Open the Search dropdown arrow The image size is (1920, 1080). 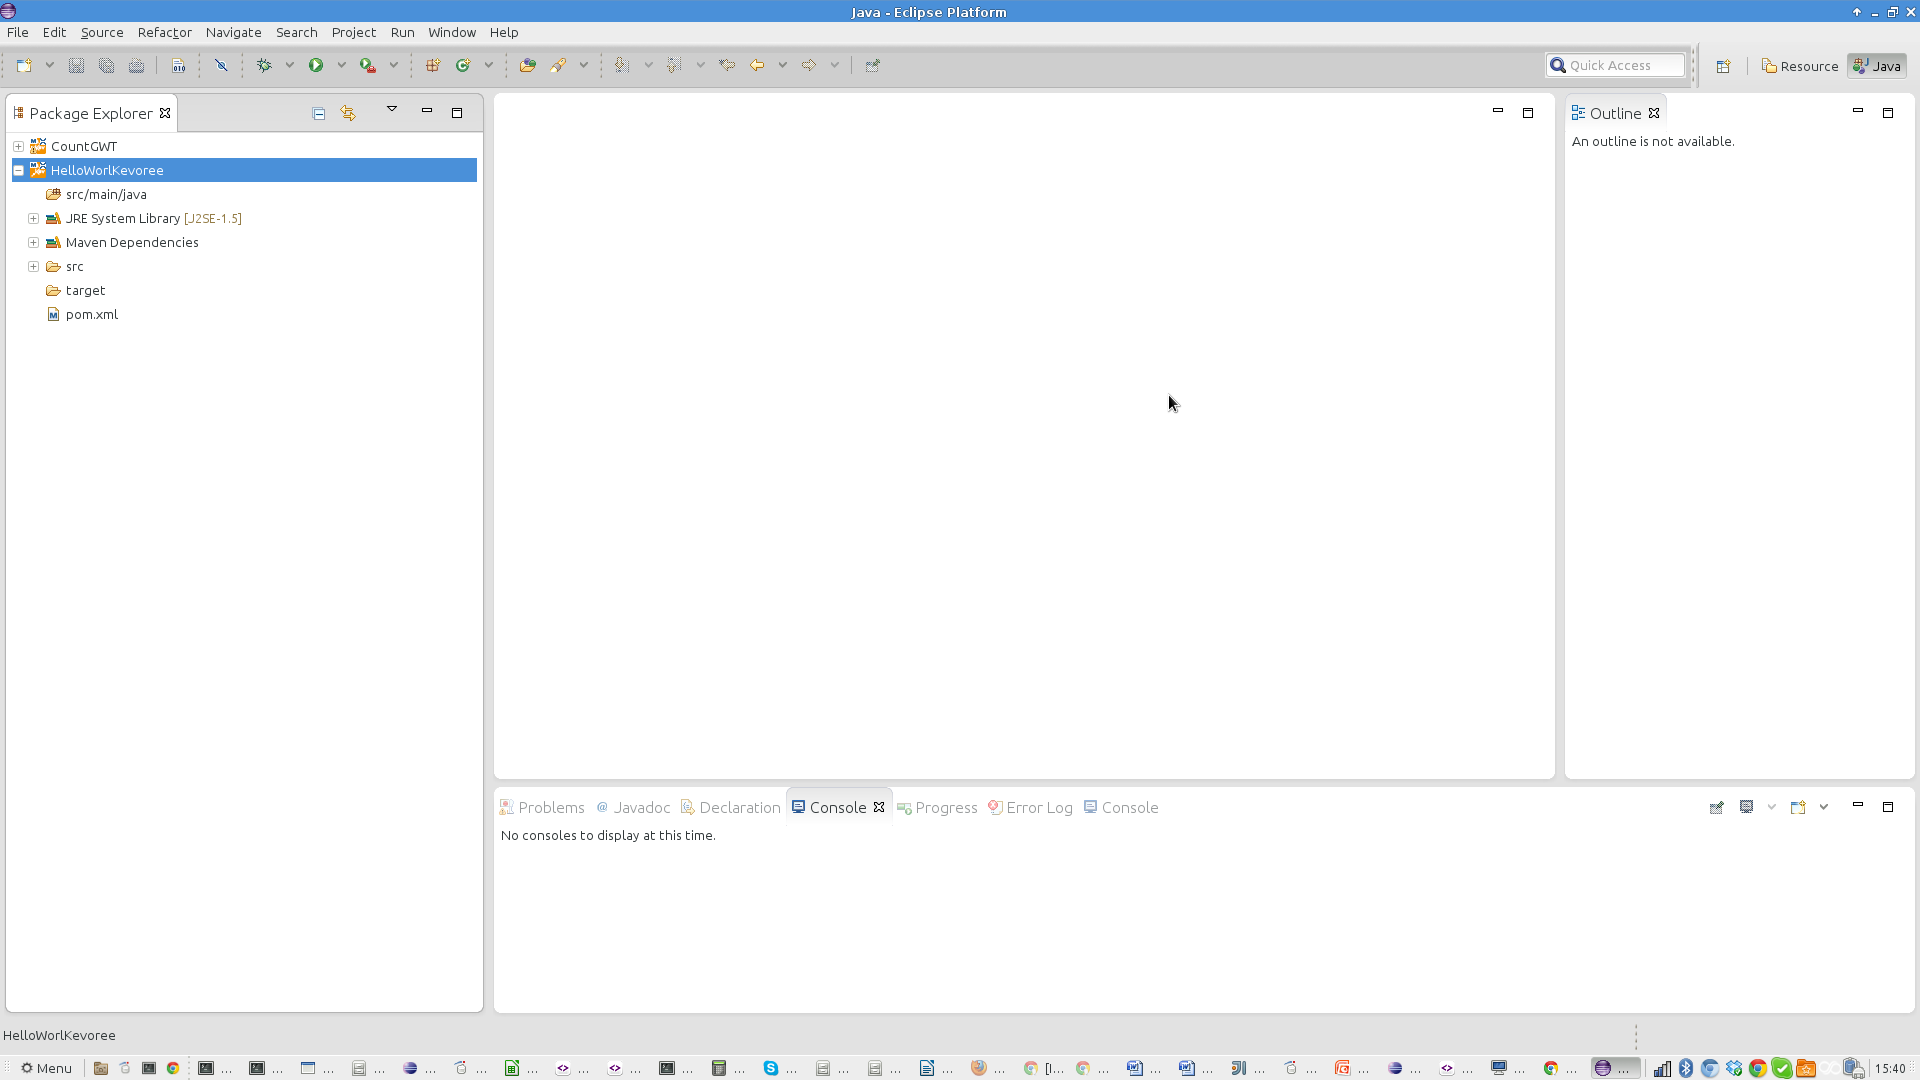tap(583, 65)
